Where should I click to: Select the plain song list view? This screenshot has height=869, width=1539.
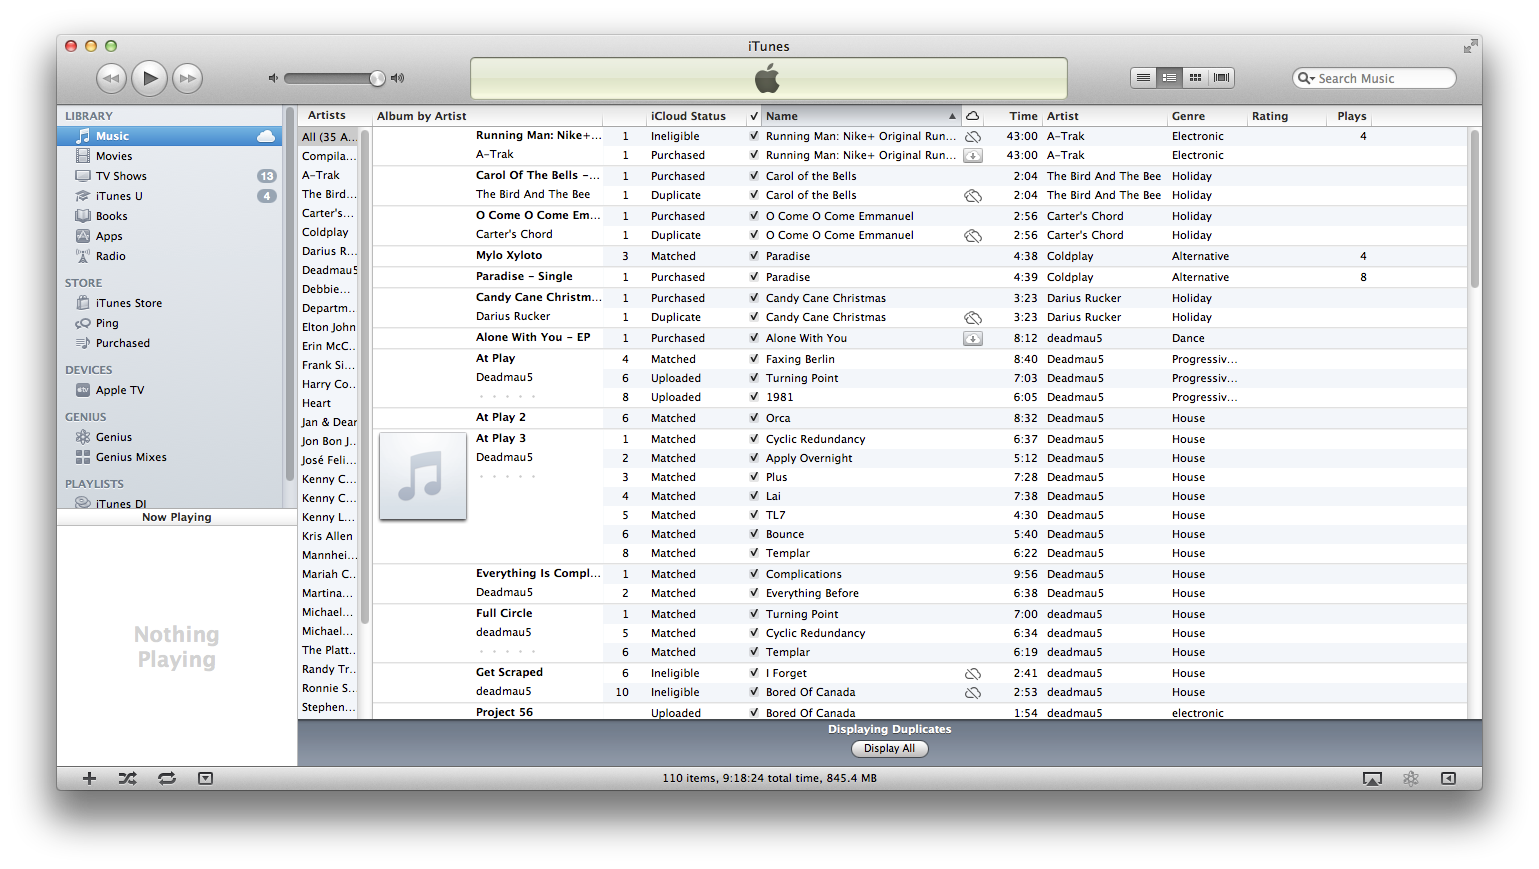1143,78
